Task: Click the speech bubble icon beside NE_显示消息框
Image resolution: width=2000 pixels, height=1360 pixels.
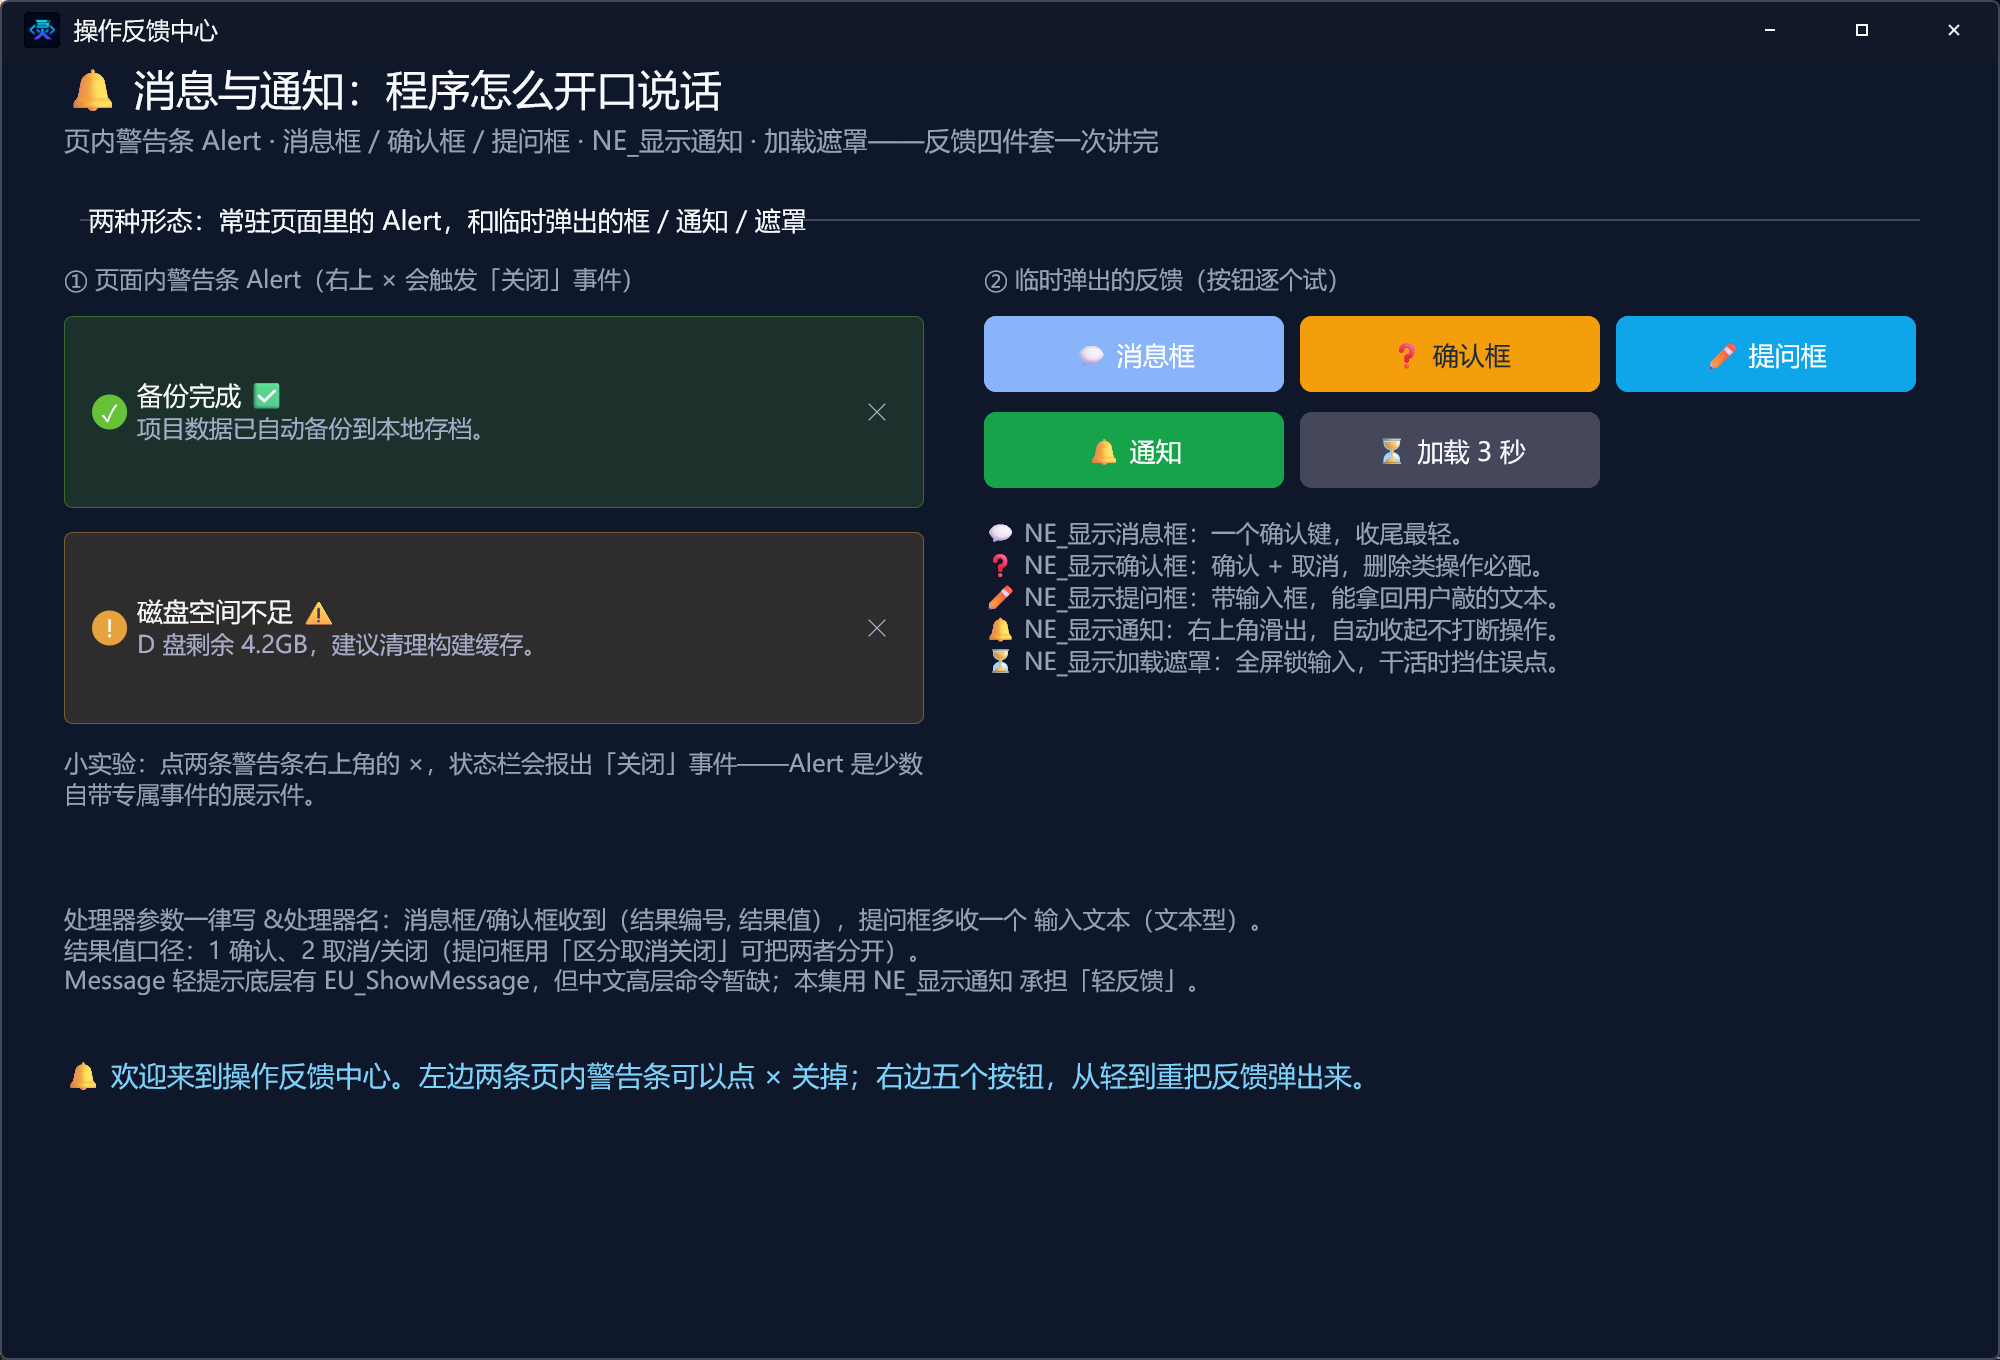Action: 1000,533
